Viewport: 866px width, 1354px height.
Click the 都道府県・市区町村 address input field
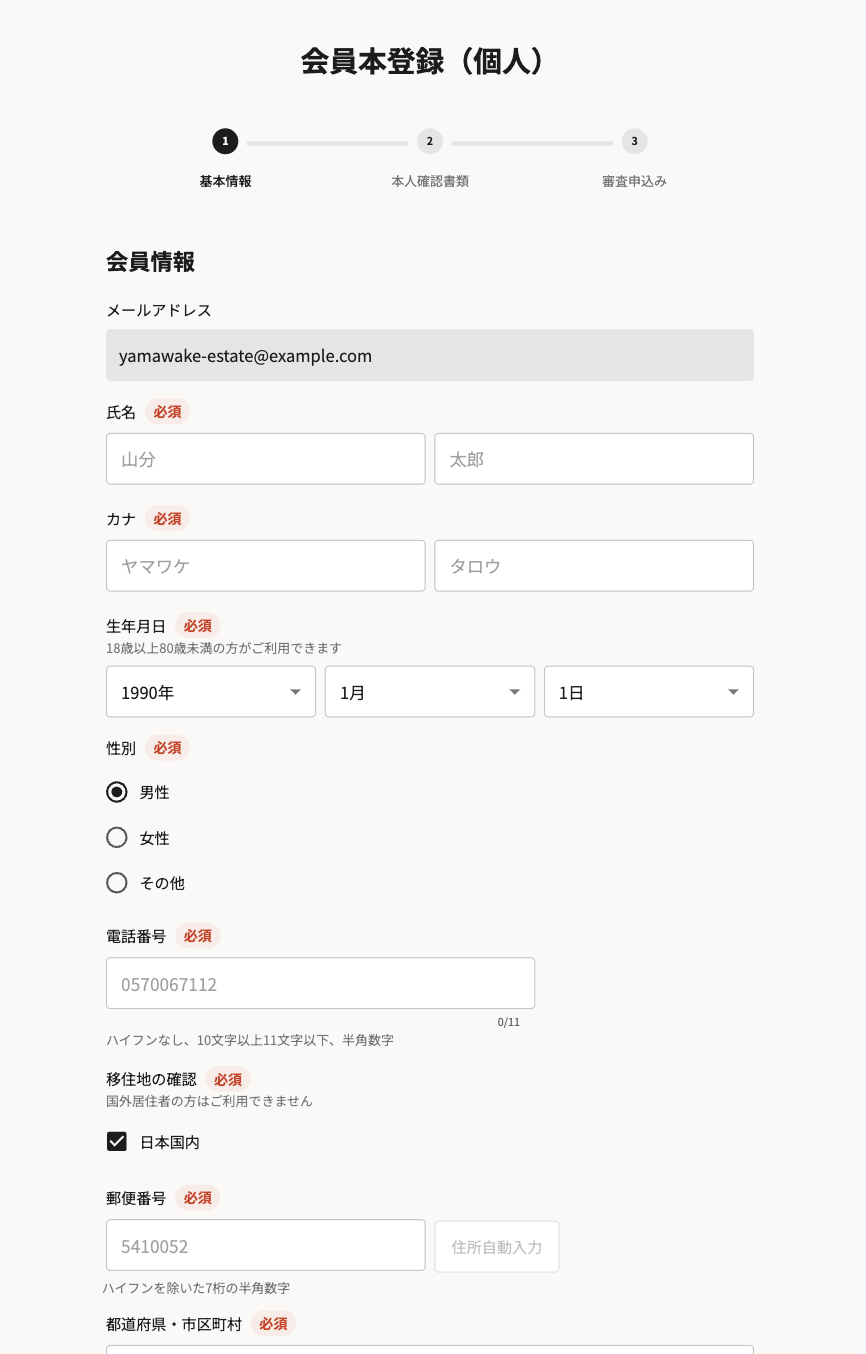pos(430,1350)
